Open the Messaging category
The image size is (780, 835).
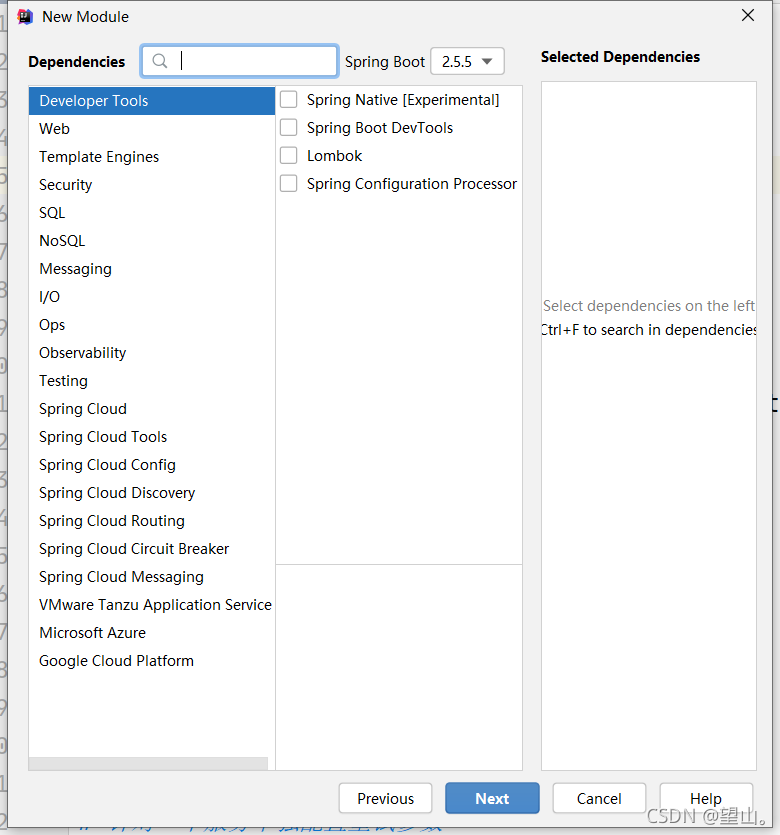(x=152, y=269)
